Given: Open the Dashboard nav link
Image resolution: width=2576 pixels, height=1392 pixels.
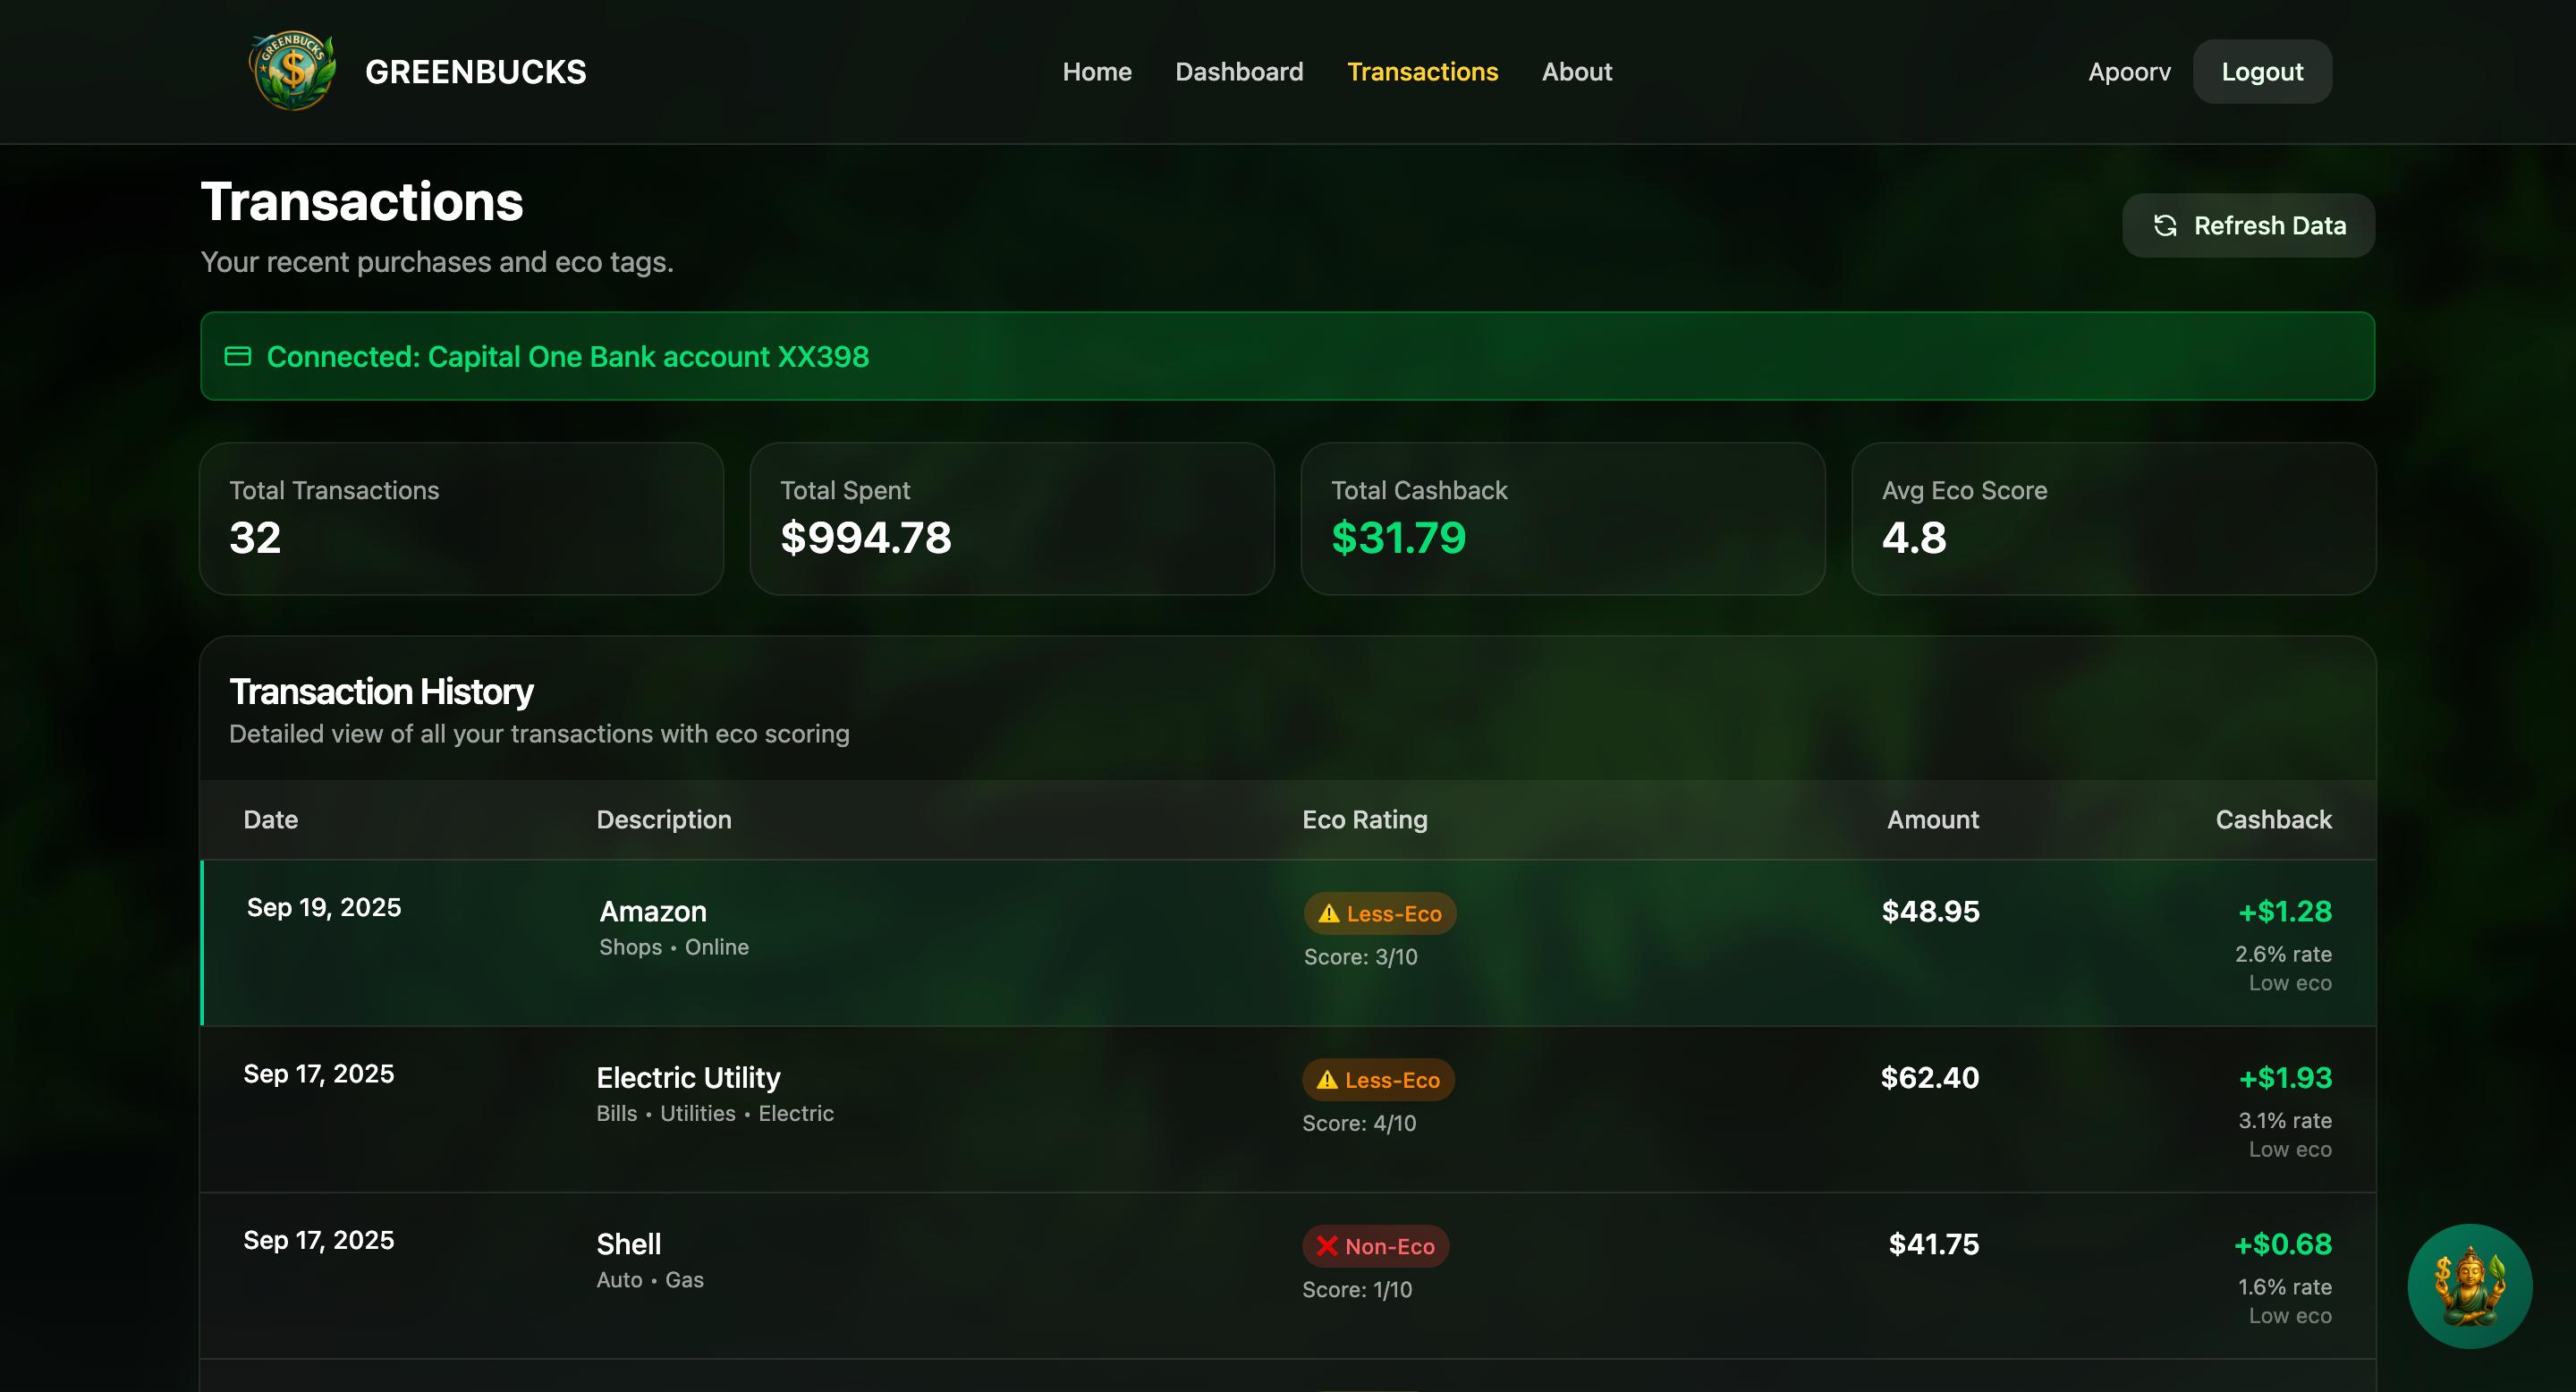Looking at the screenshot, I should pyautogui.click(x=1238, y=72).
